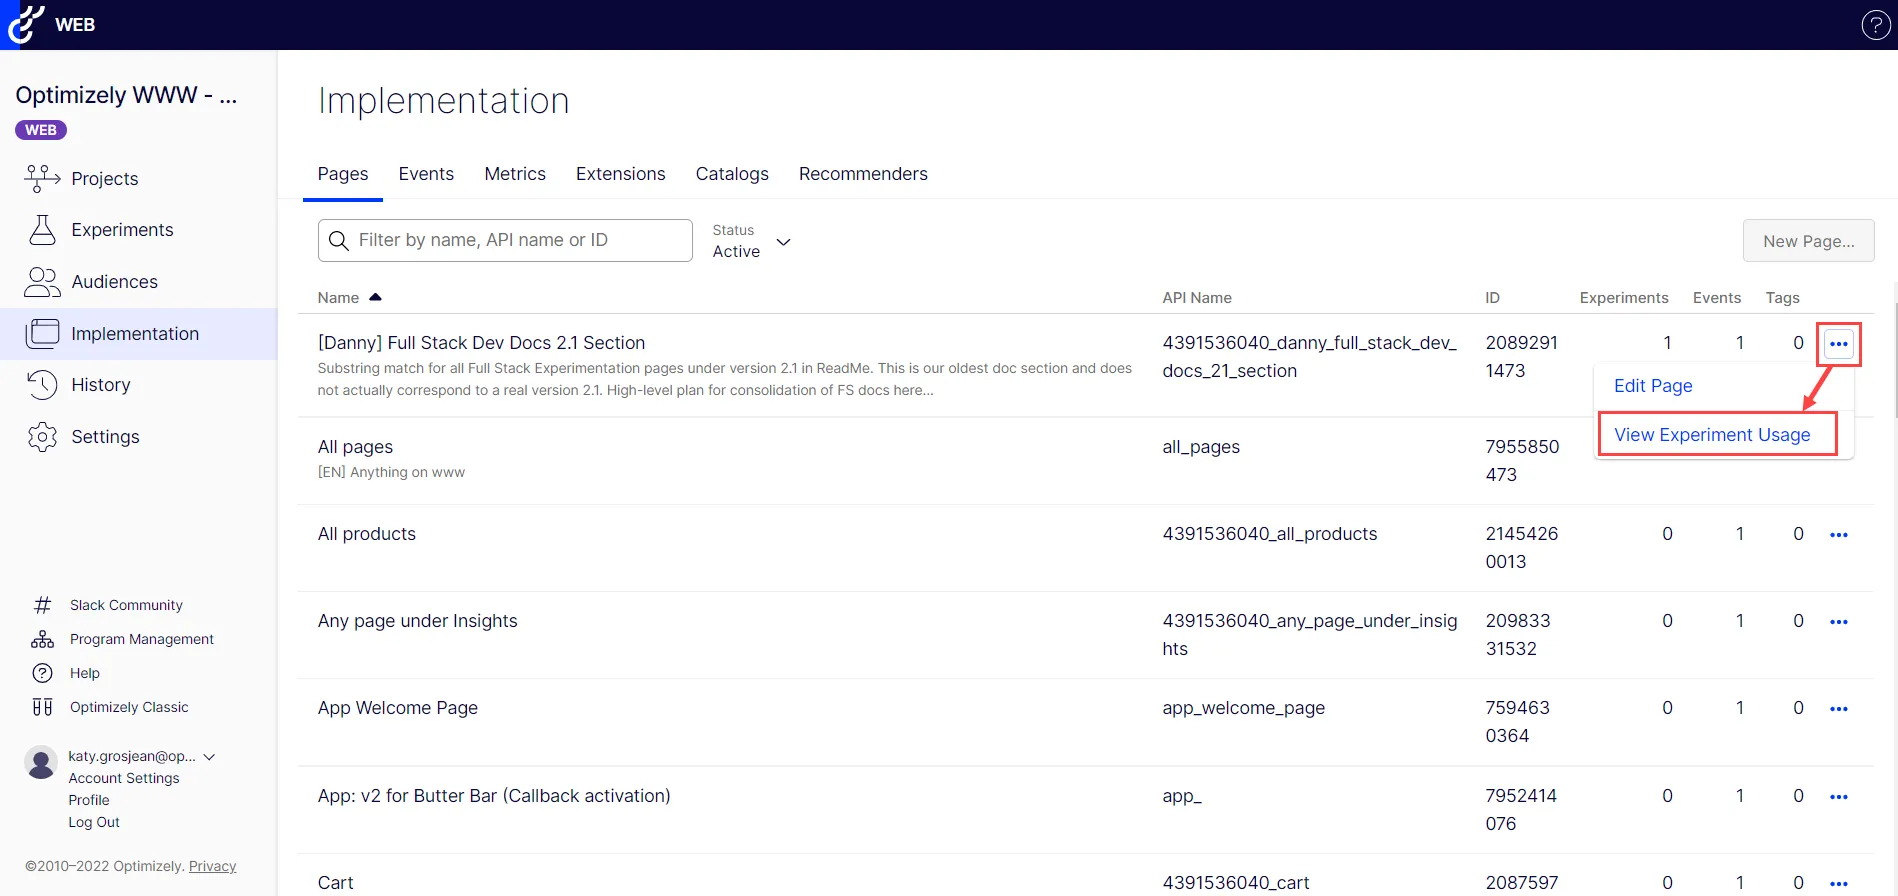Click the all_pages API name

click(x=1201, y=447)
